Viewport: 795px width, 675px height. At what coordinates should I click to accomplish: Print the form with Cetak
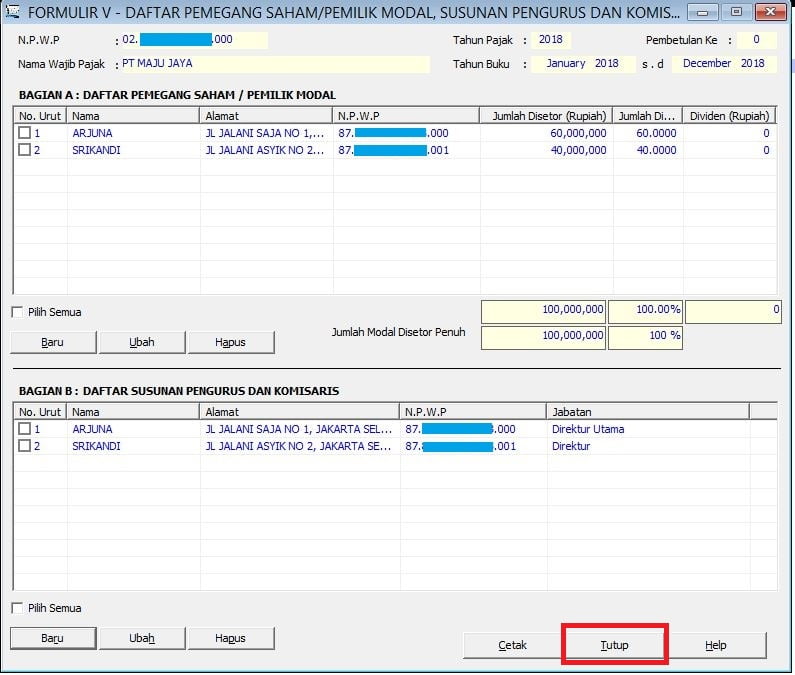[x=512, y=646]
